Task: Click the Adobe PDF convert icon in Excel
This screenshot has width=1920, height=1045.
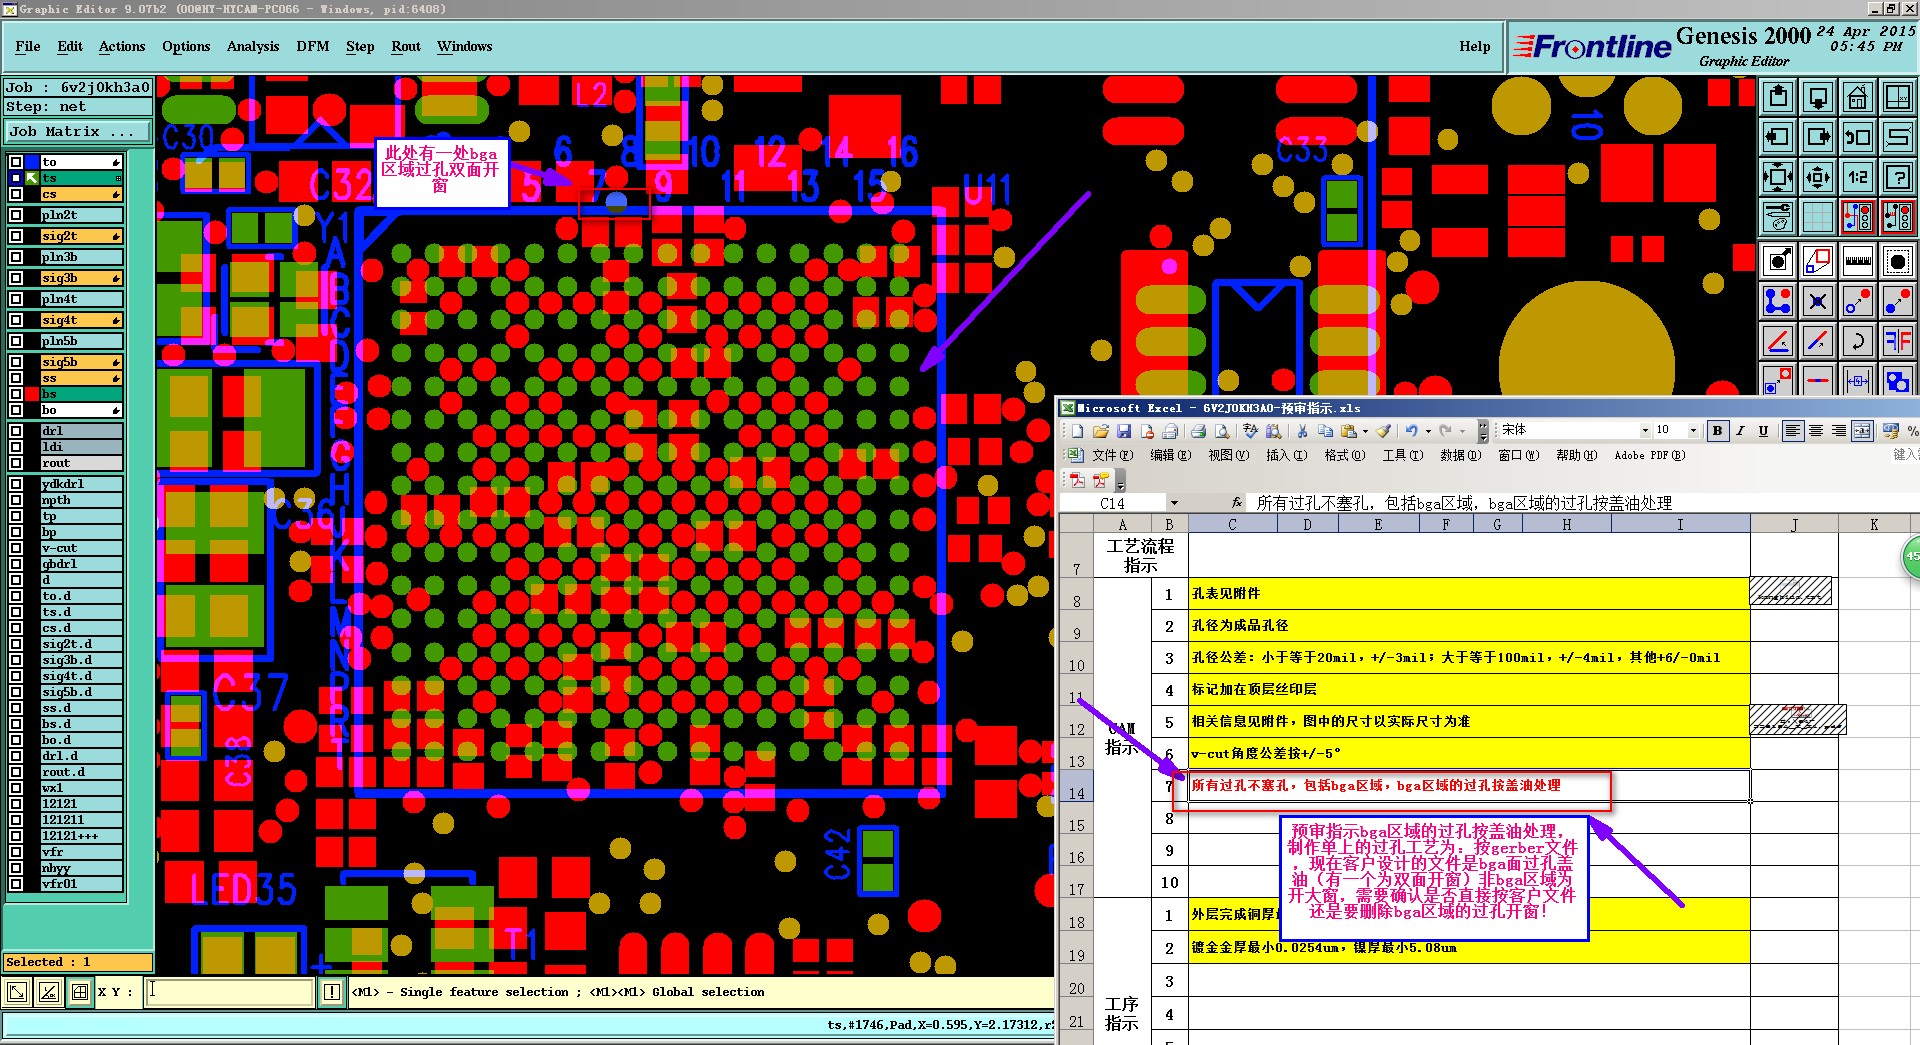Action: click(1077, 481)
